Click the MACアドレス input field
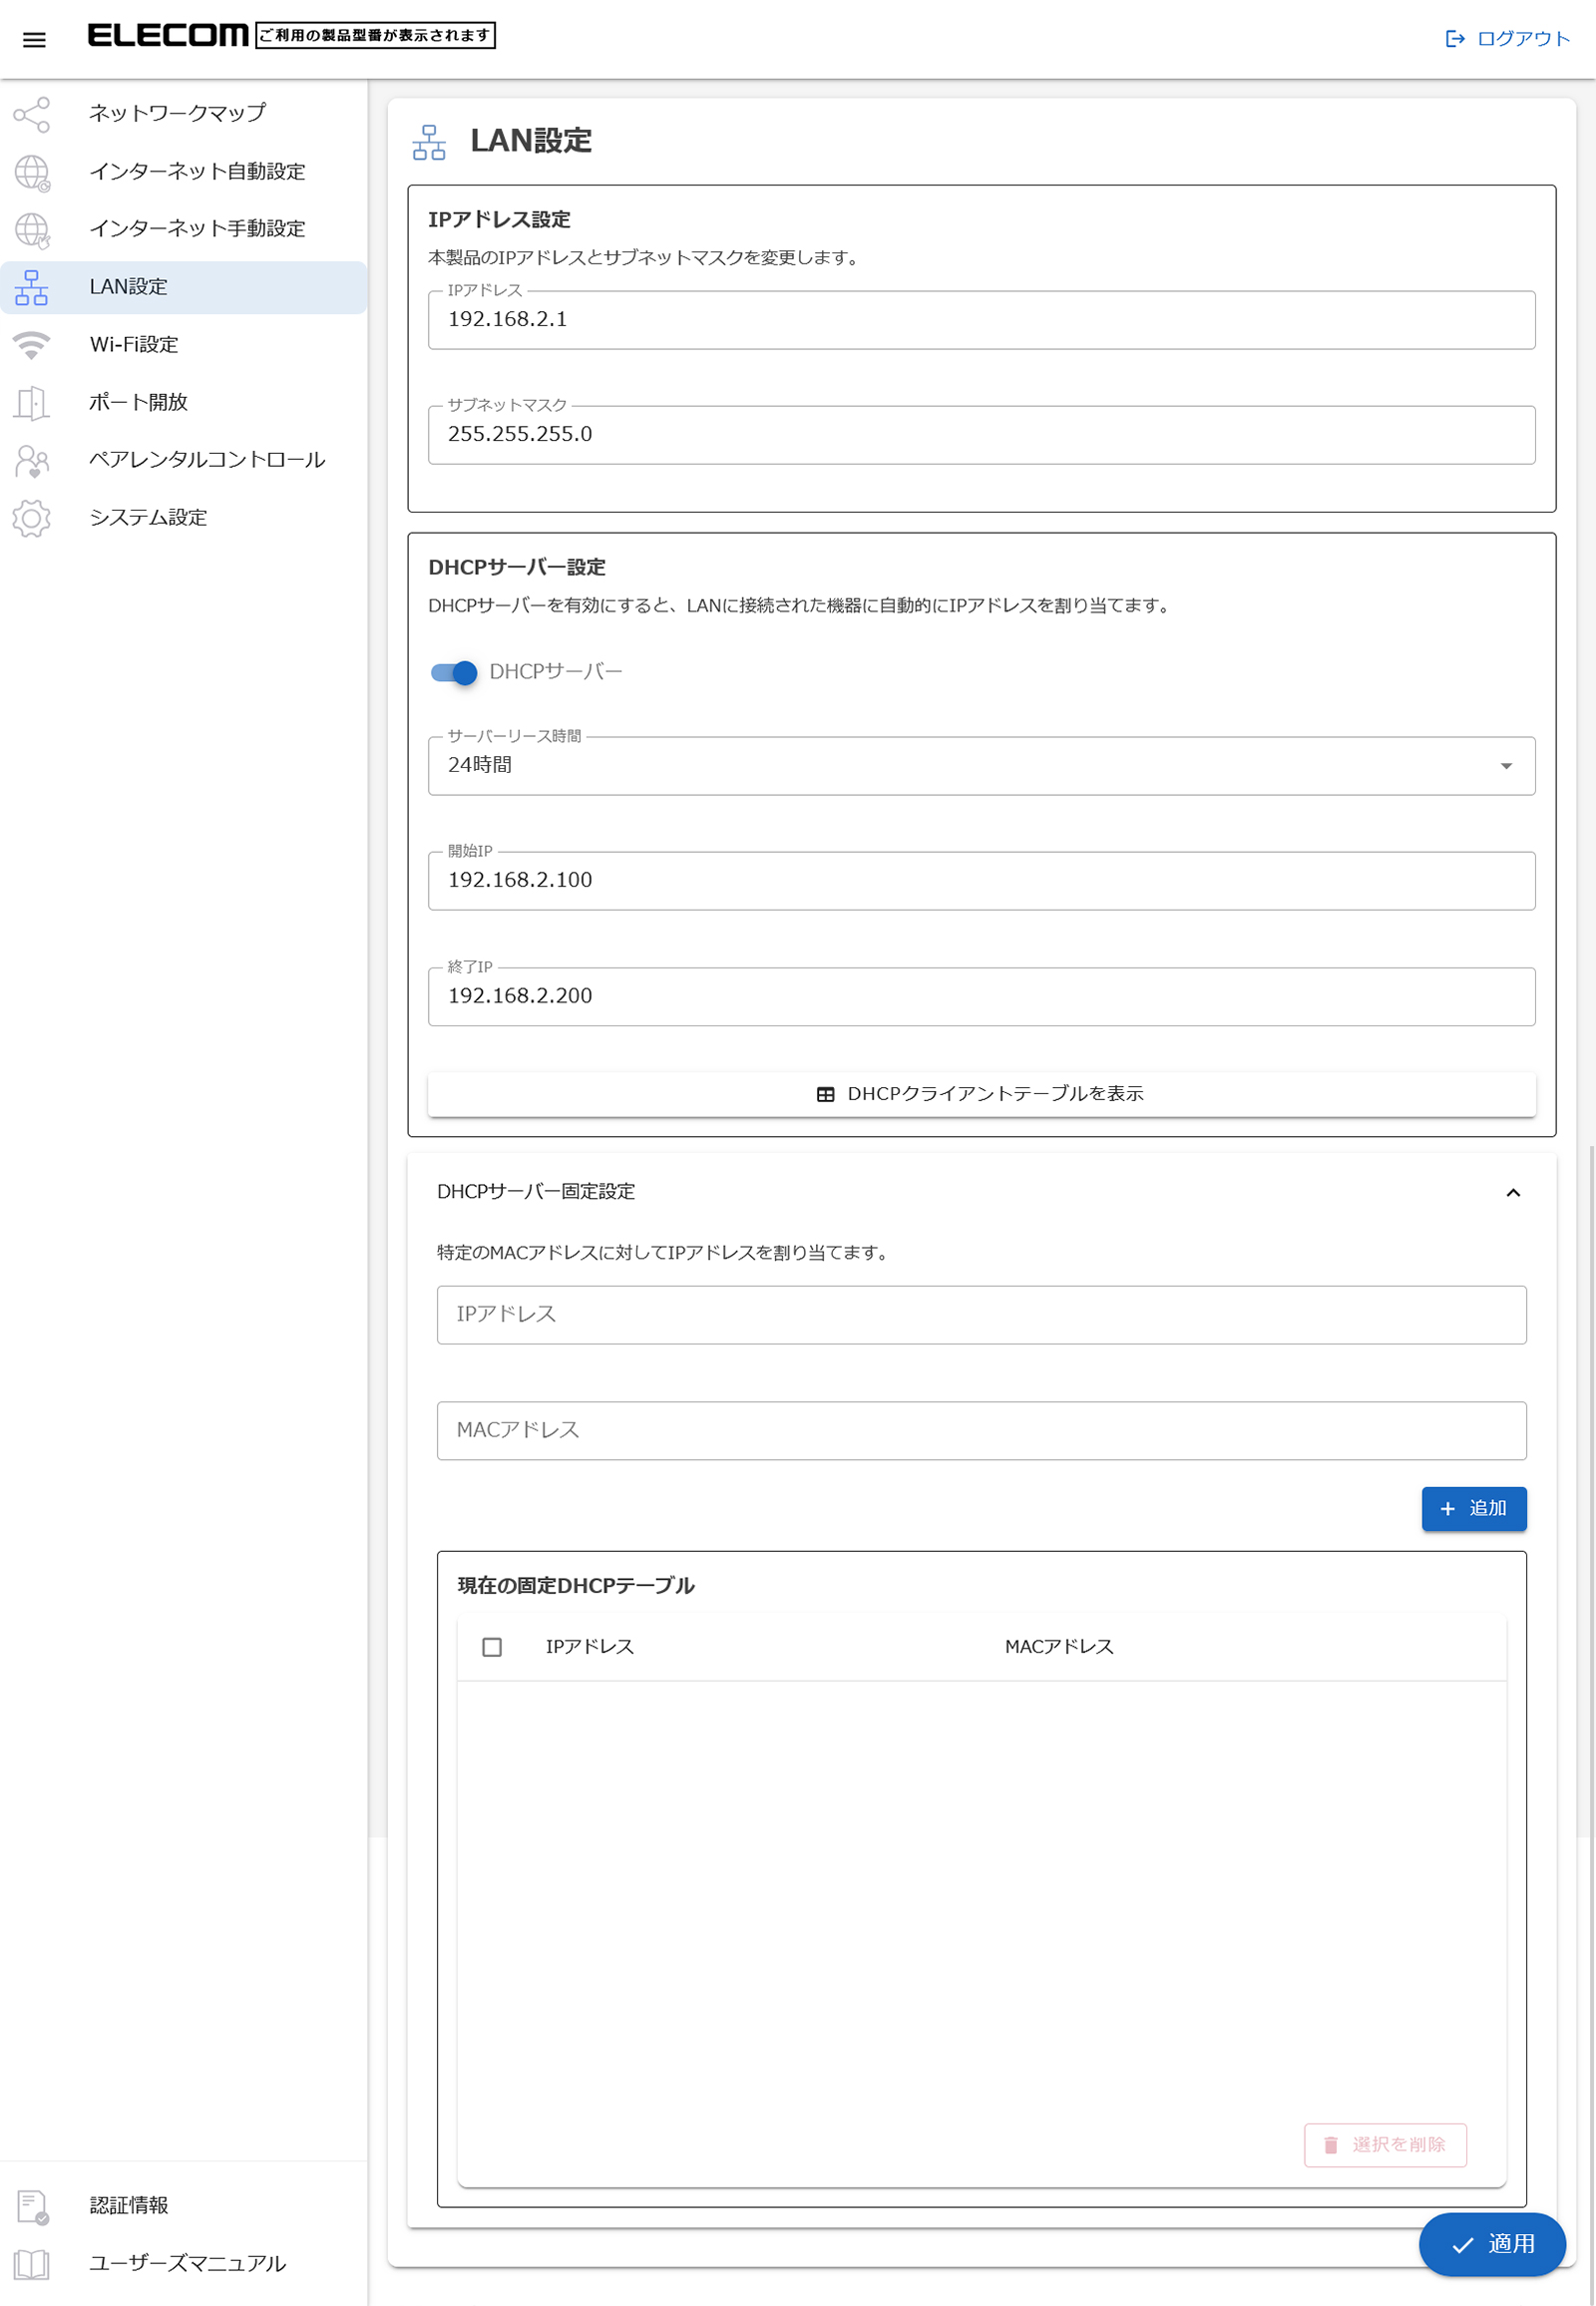The image size is (1596, 2306). click(x=980, y=1430)
